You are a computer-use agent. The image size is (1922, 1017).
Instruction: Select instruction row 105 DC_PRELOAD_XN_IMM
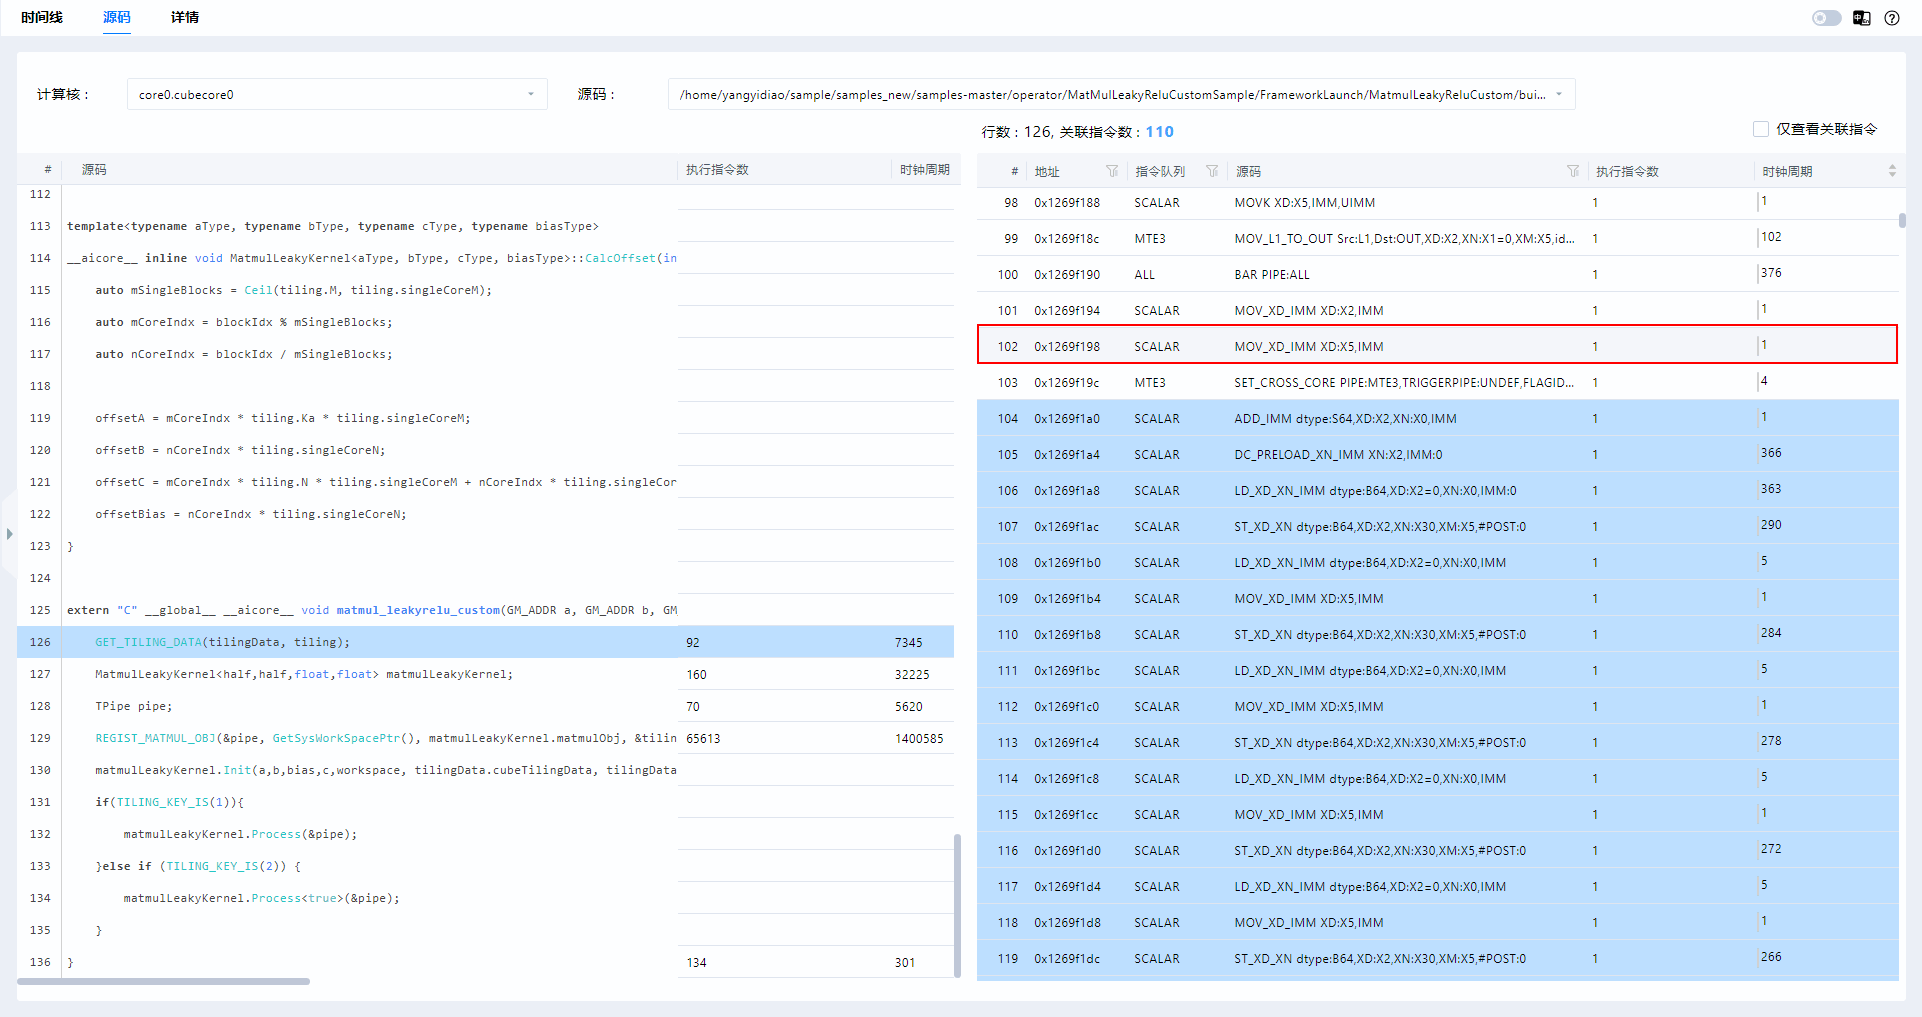pyautogui.click(x=1437, y=454)
